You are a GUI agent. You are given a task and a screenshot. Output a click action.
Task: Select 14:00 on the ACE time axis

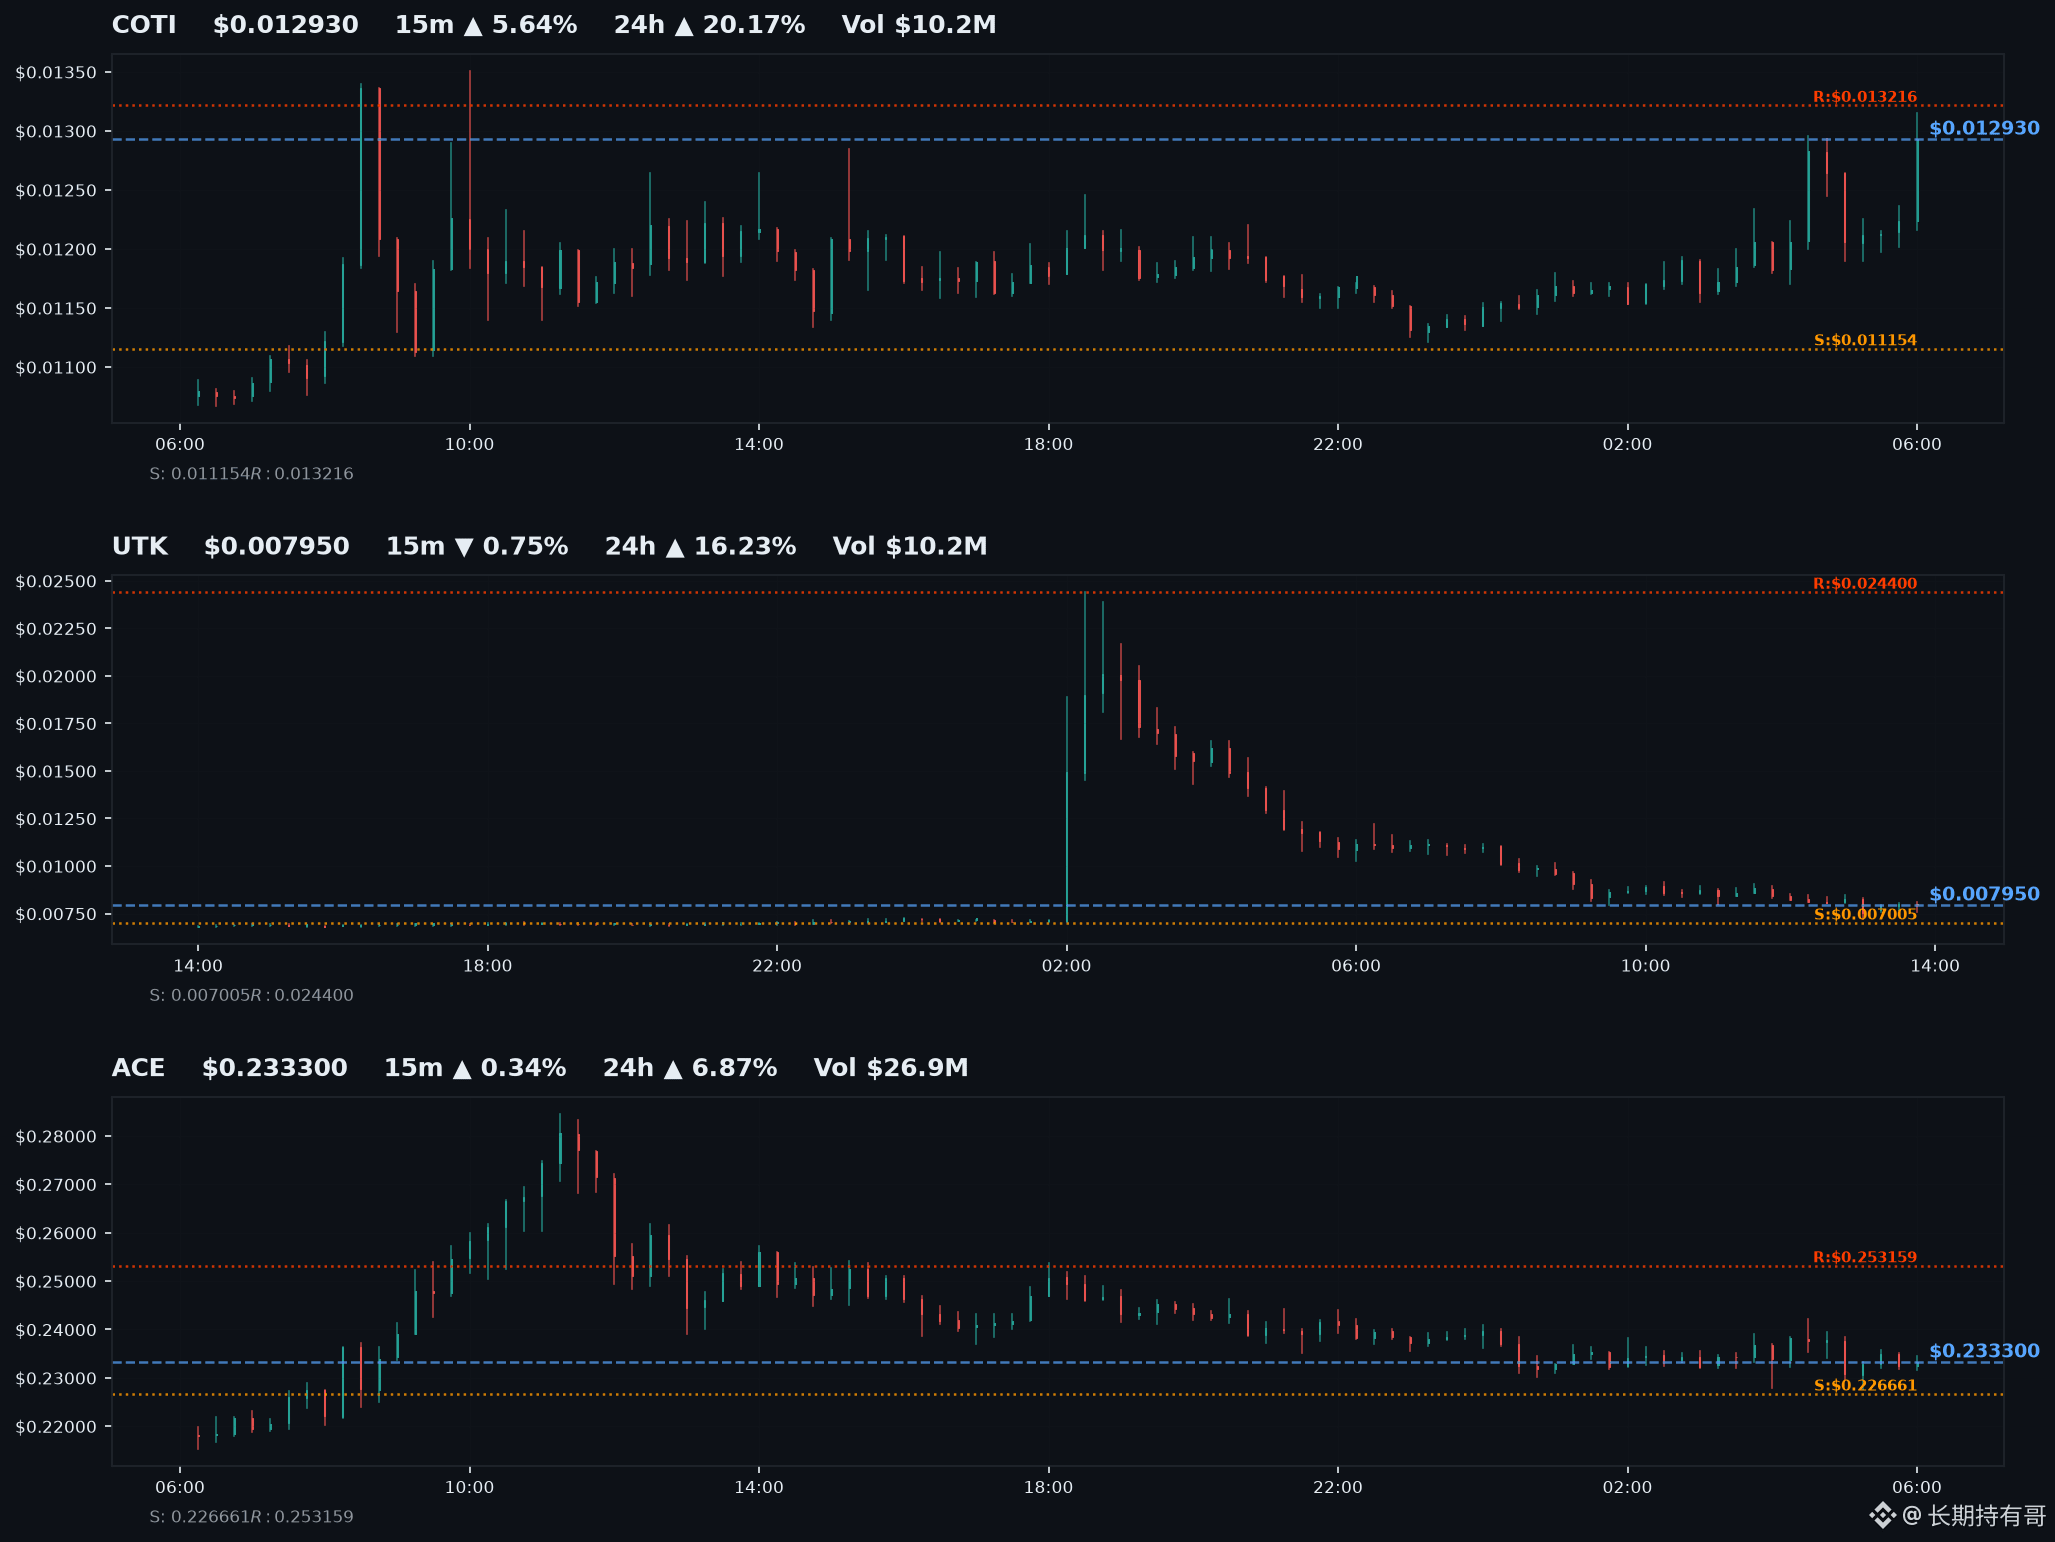[x=759, y=1488]
